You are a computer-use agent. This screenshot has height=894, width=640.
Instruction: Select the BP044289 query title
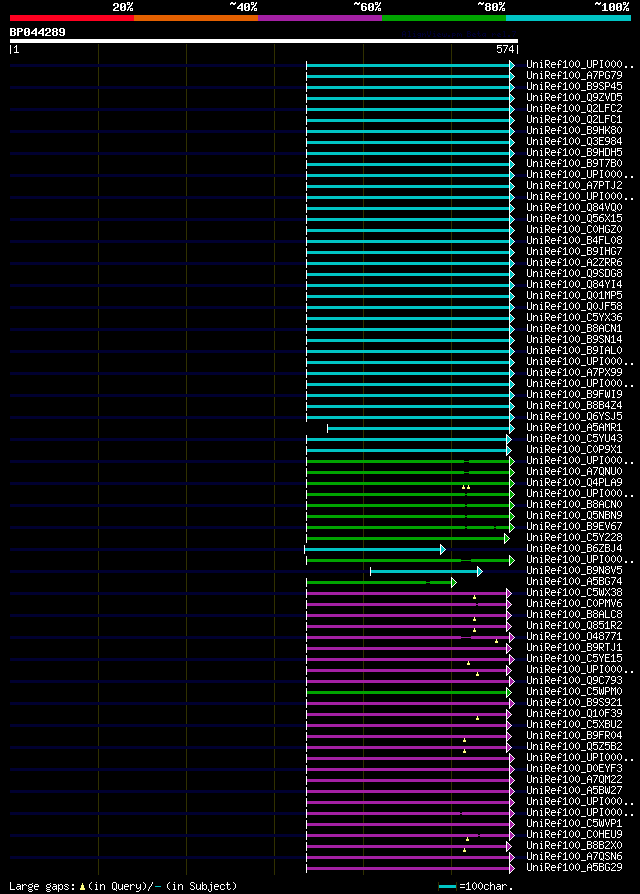(x=38, y=32)
